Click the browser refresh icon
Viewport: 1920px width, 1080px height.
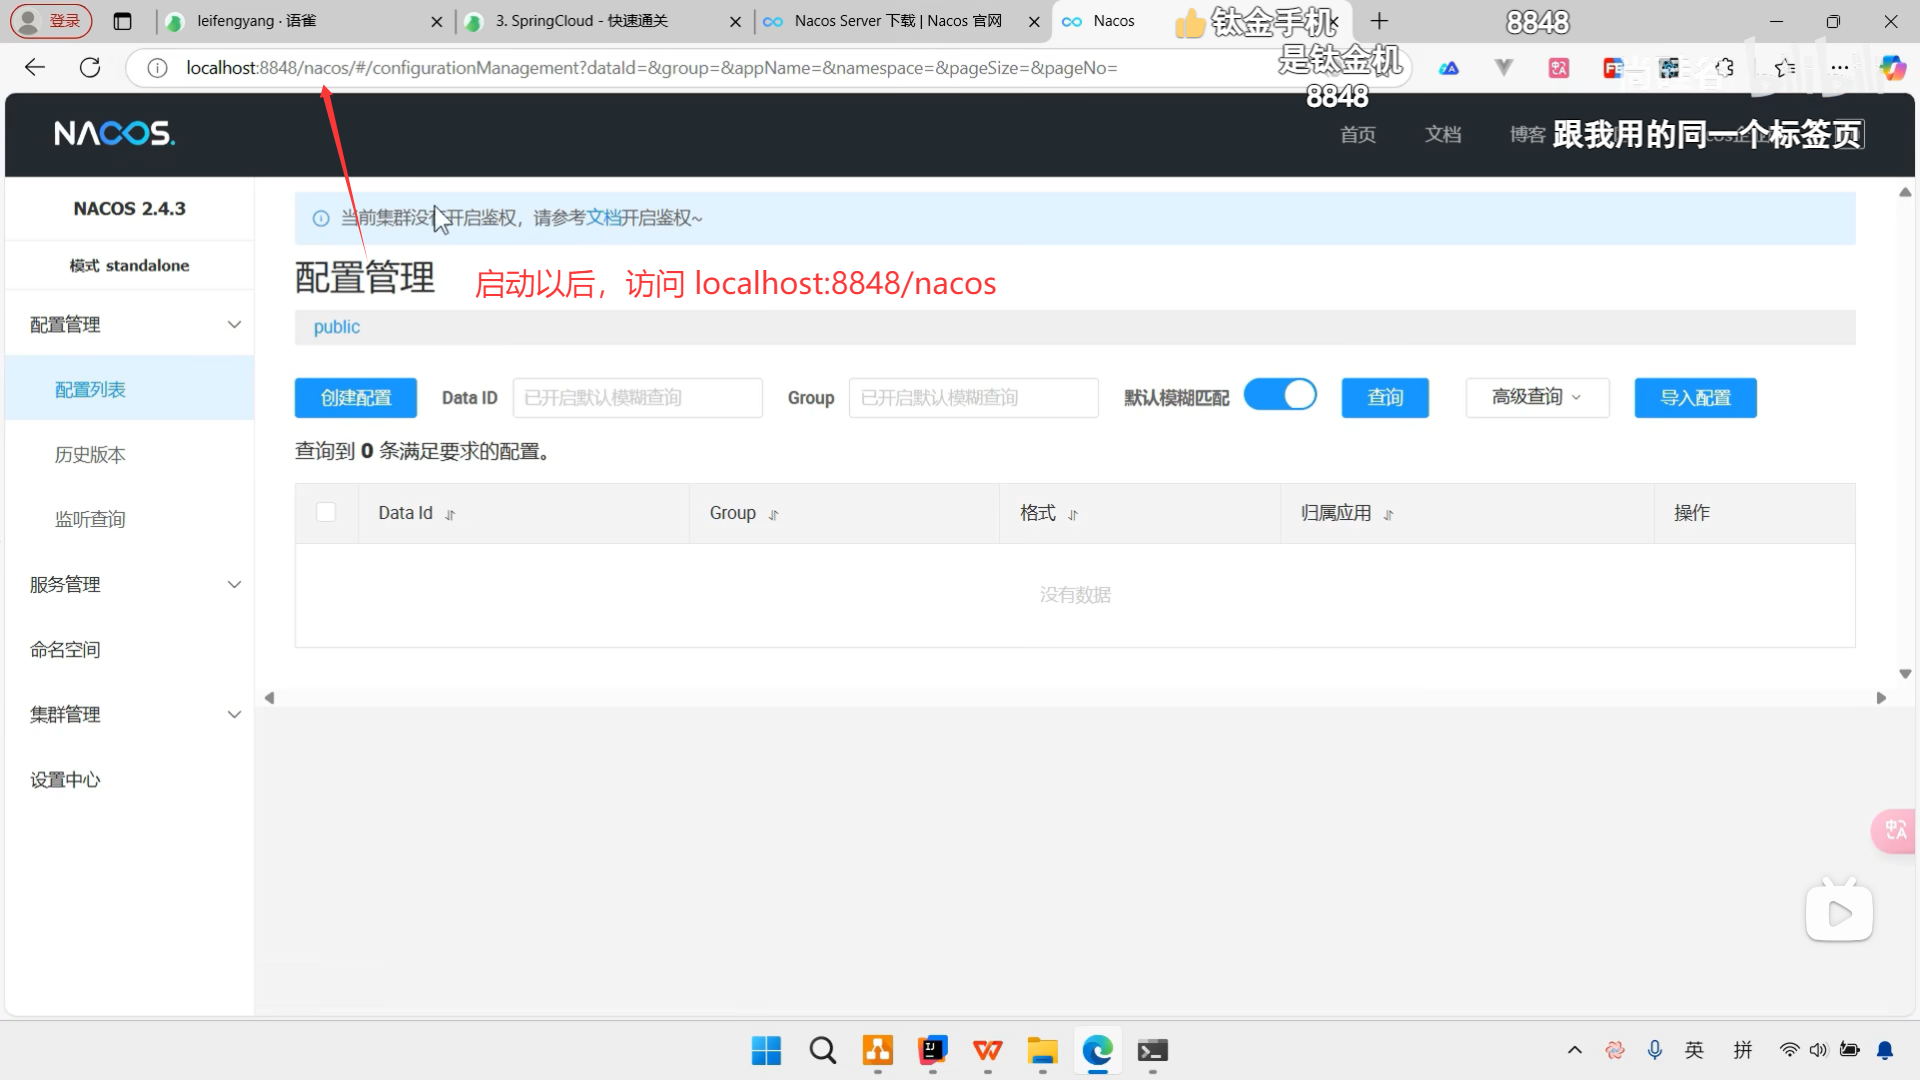point(90,67)
